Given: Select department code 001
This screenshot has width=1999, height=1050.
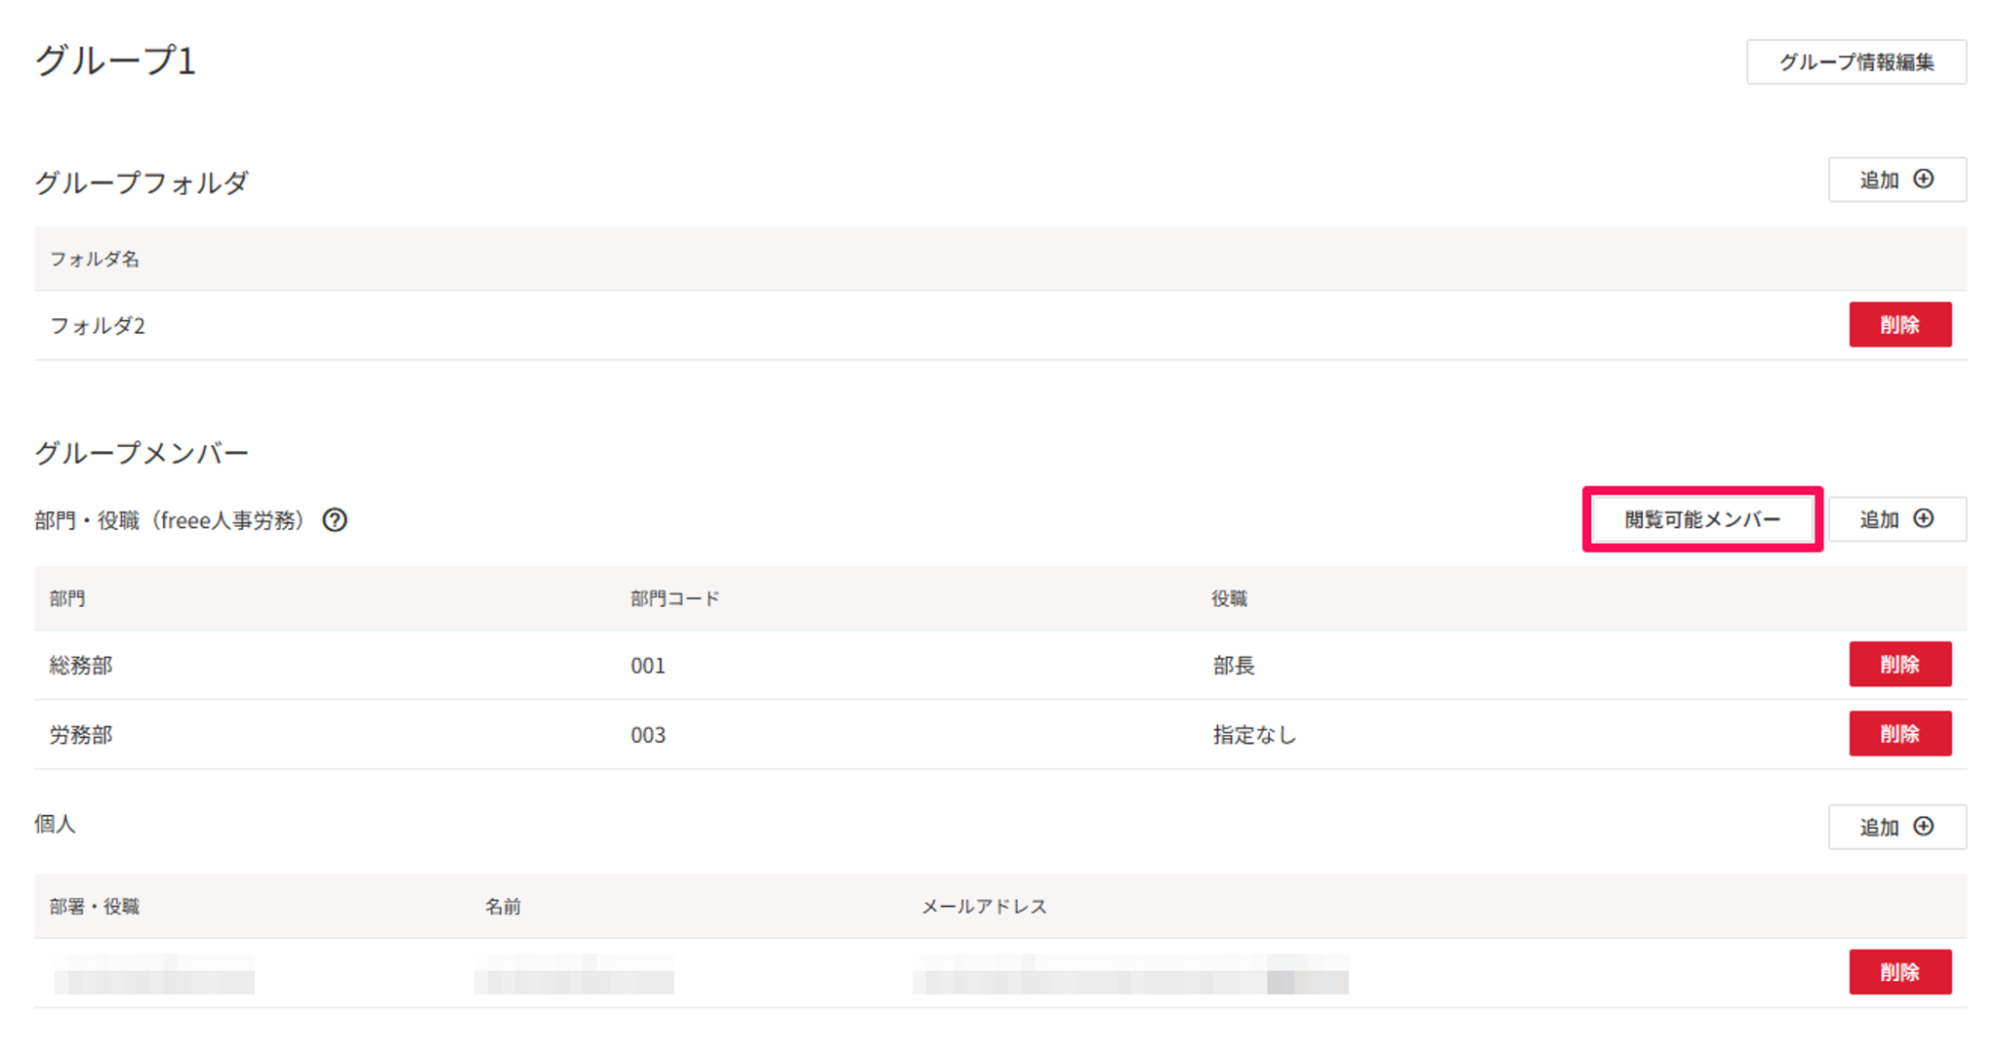Looking at the screenshot, I should 648,666.
